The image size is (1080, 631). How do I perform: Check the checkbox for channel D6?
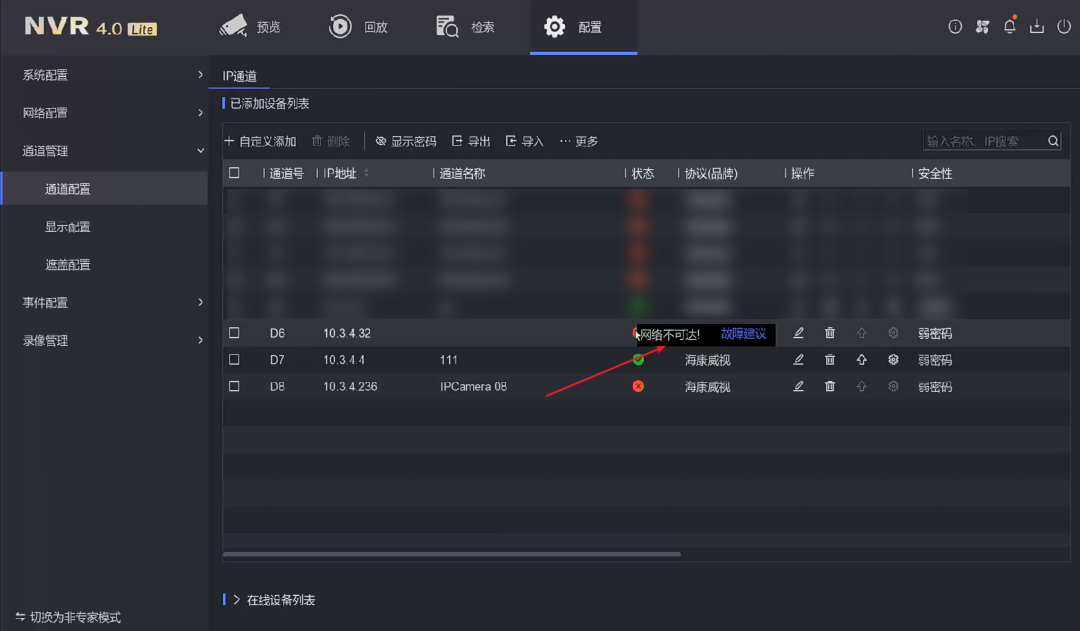pyautogui.click(x=234, y=333)
